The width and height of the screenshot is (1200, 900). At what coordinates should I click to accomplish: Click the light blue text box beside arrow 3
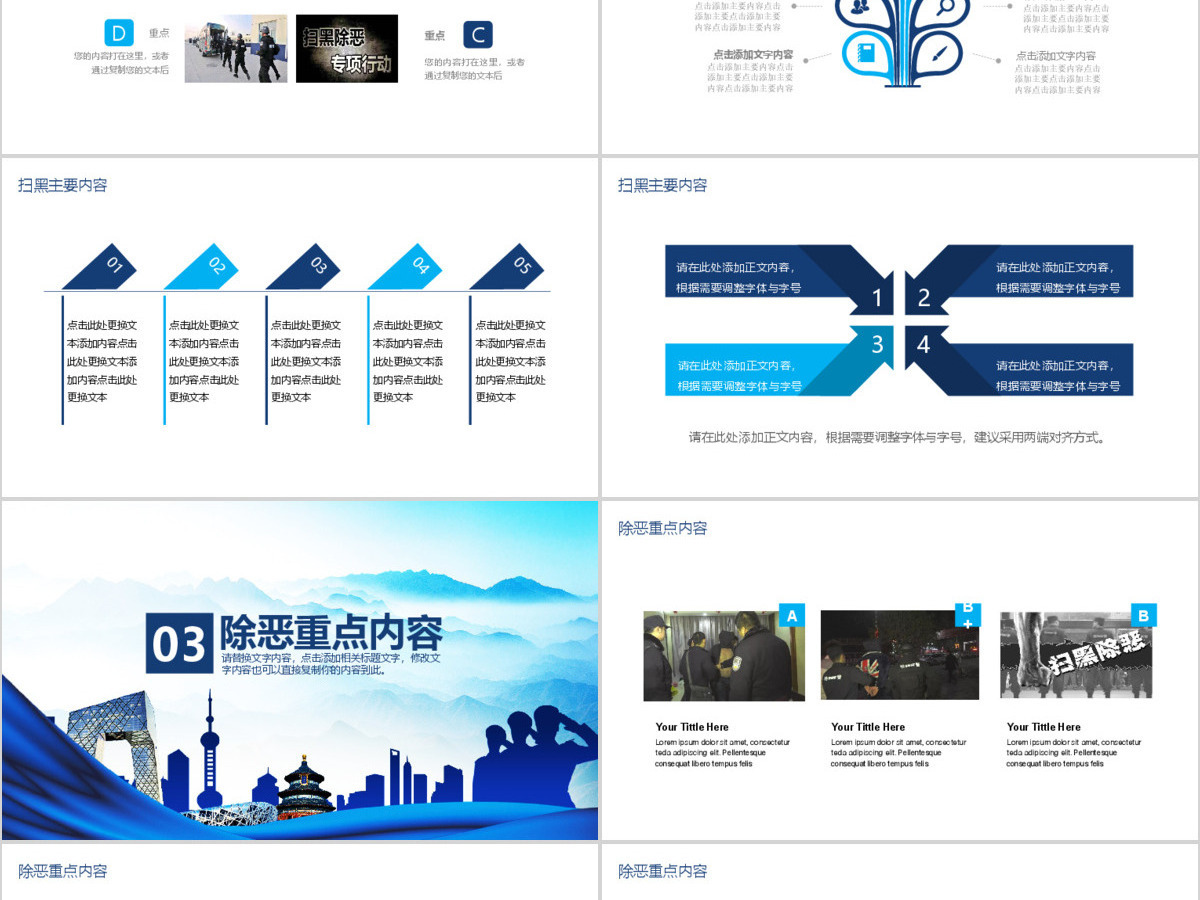740,375
